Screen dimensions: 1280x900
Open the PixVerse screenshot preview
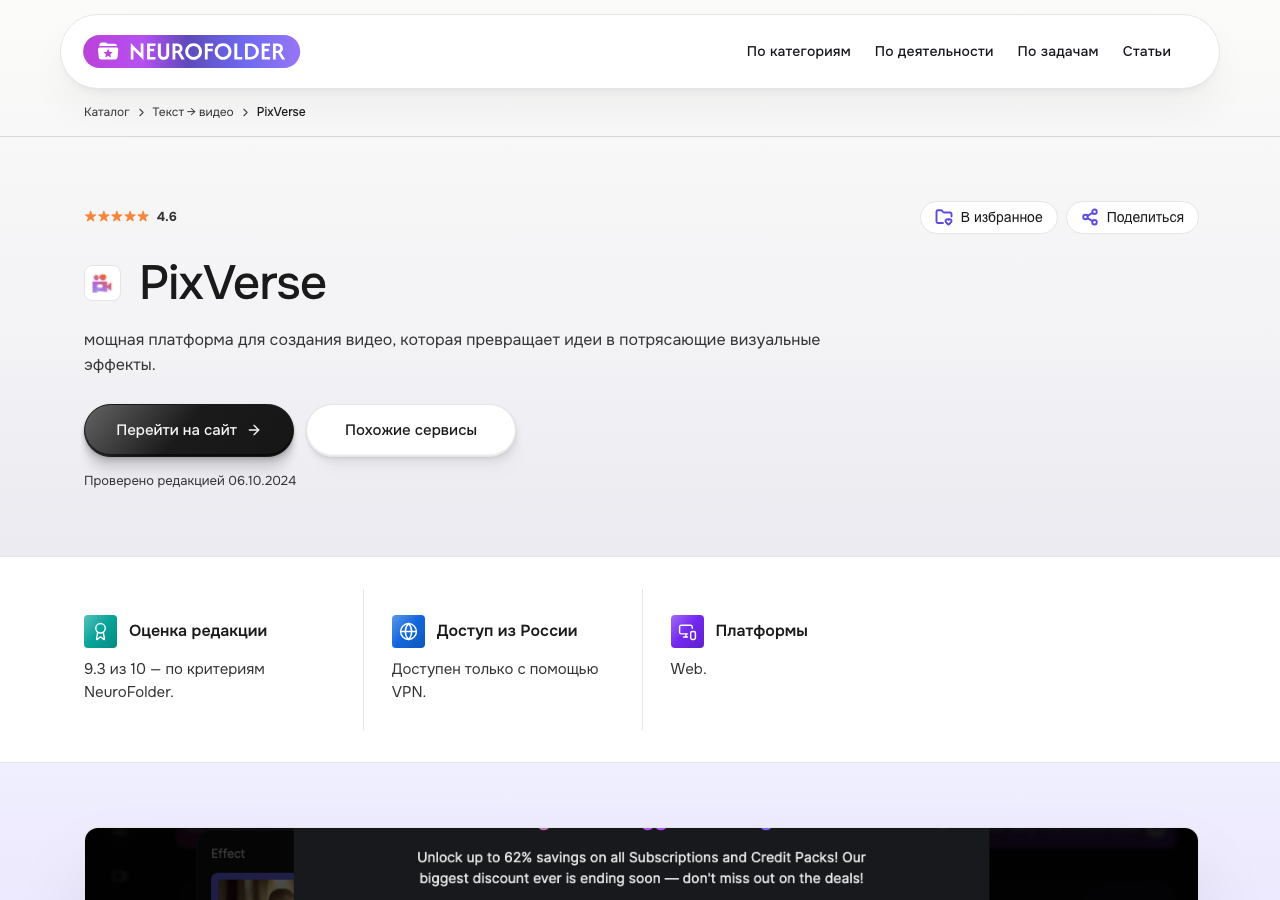(x=641, y=864)
